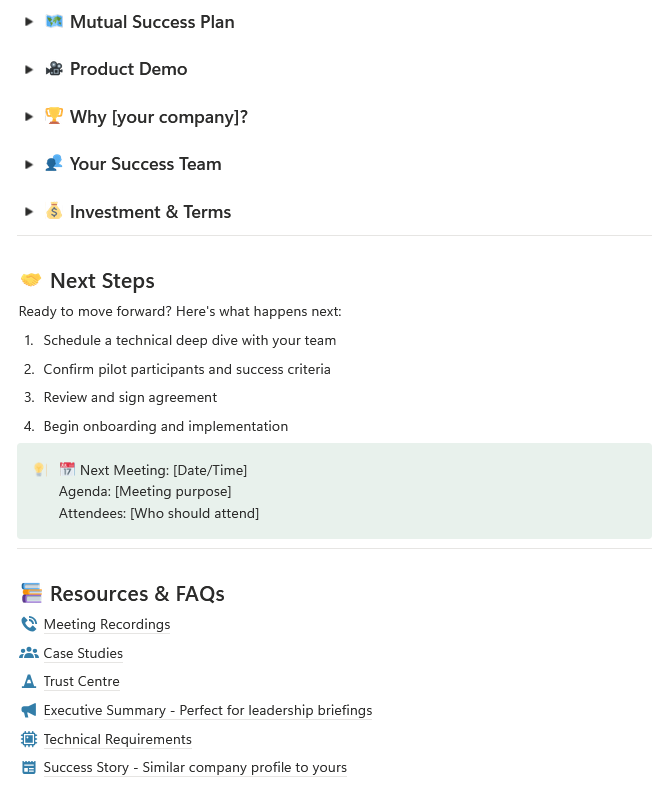Click the megaphone icon beside Executive Summary
The image size is (667, 790).
29,710
